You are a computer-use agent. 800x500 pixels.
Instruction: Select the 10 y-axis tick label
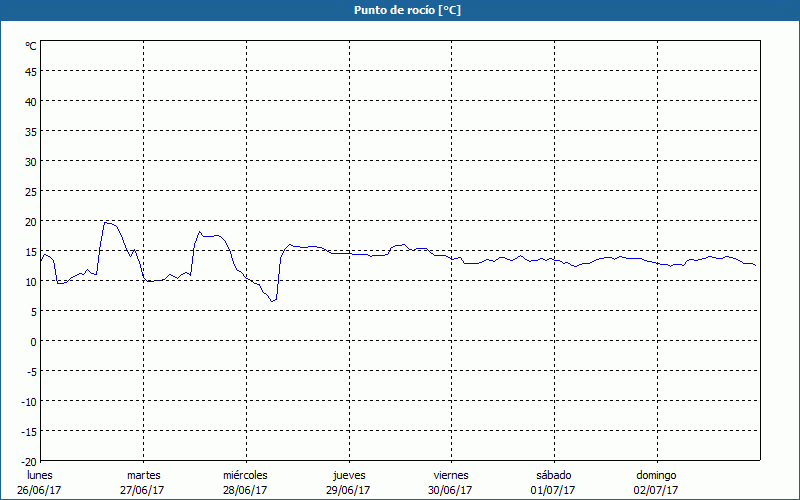pyautogui.click(x=31, y=282)
